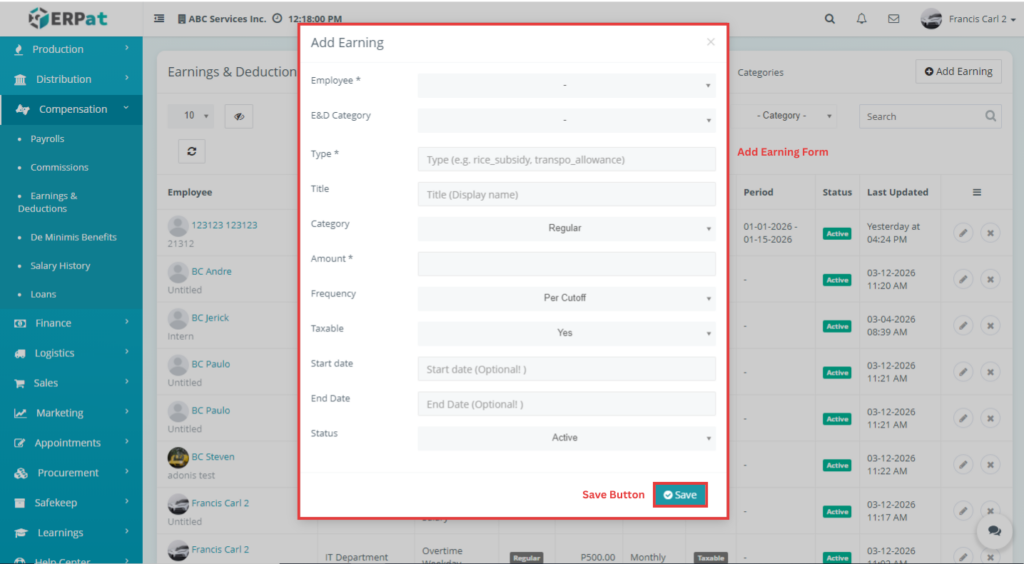Click the table columns menu icon
Viewport: 1024px width, 564px height.
977,192
